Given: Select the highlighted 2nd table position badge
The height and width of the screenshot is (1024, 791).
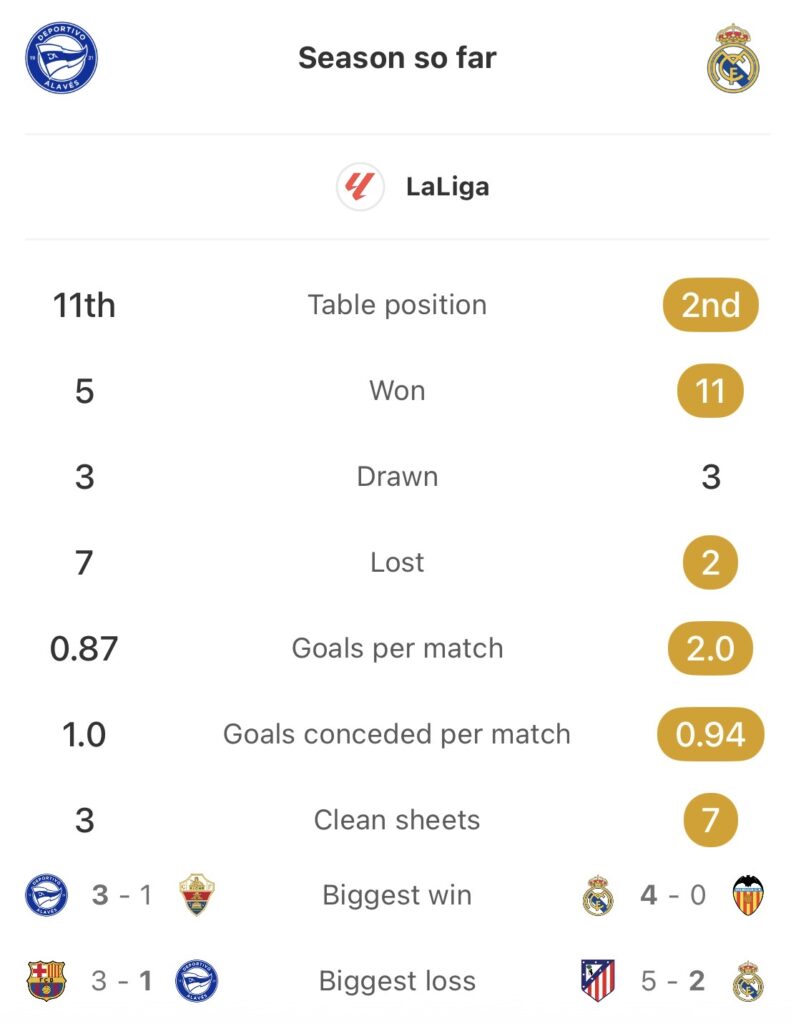Looking at the screenshot, I should pyautogui.click(x=710, y=305).
